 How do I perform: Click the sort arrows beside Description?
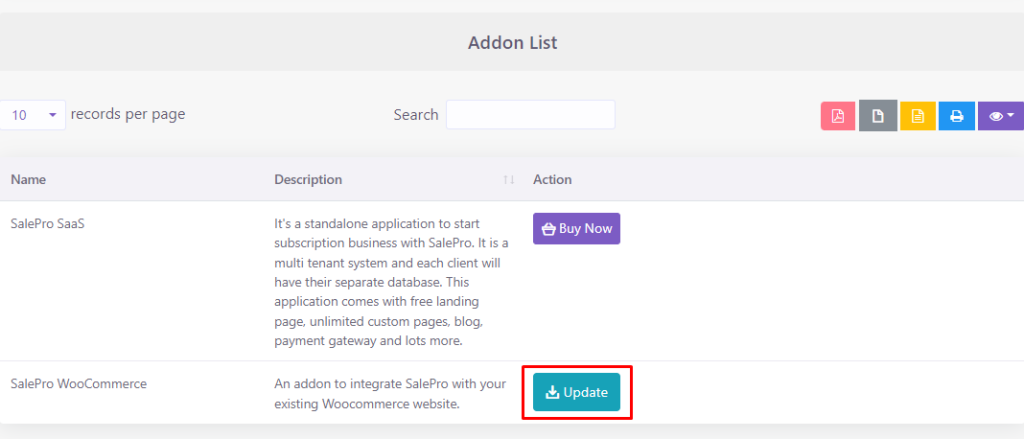pos(509,180)
